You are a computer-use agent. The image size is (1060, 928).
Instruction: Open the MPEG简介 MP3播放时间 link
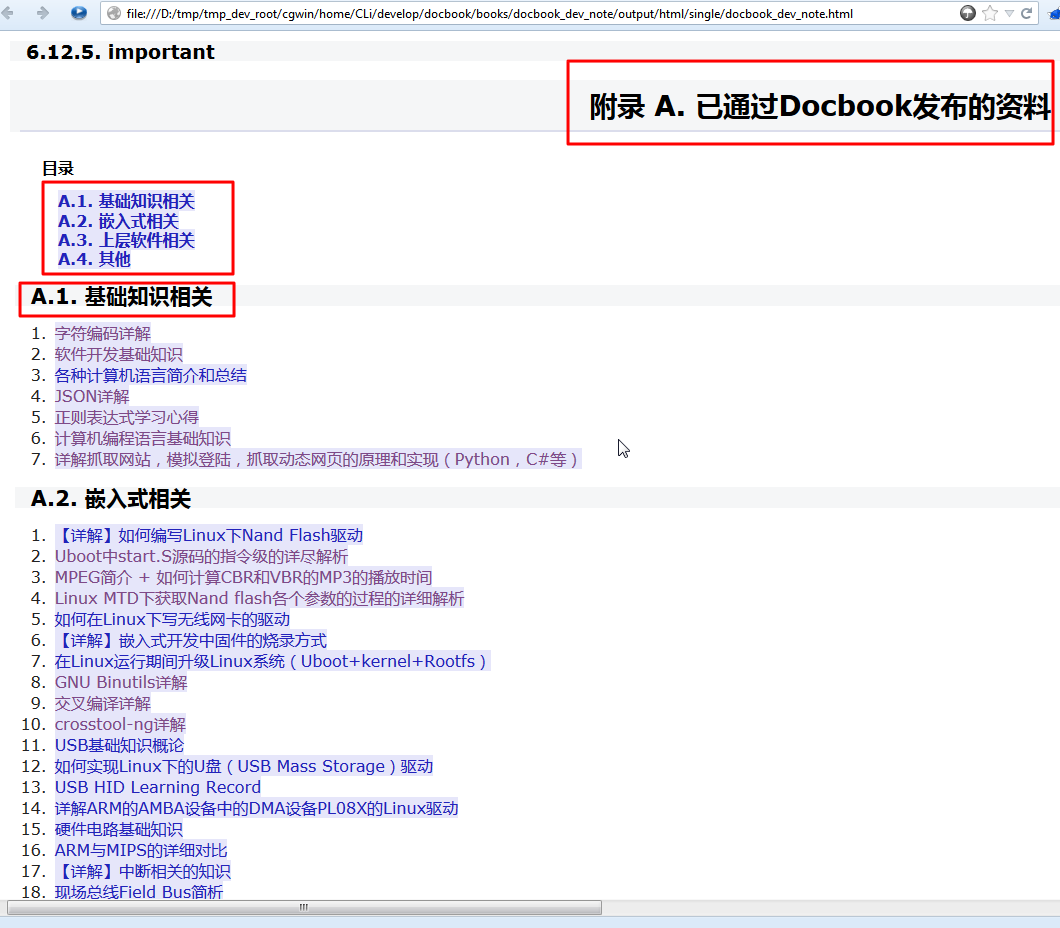tap(243, 577)
